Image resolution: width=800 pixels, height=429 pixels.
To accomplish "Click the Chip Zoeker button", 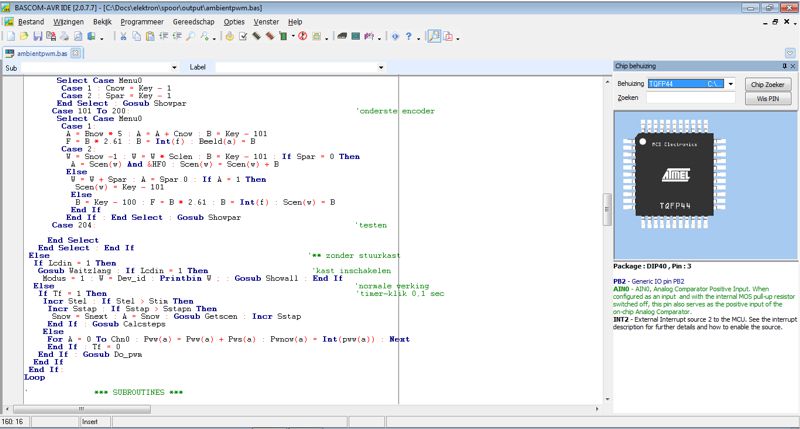I will [x=767, y=85].
